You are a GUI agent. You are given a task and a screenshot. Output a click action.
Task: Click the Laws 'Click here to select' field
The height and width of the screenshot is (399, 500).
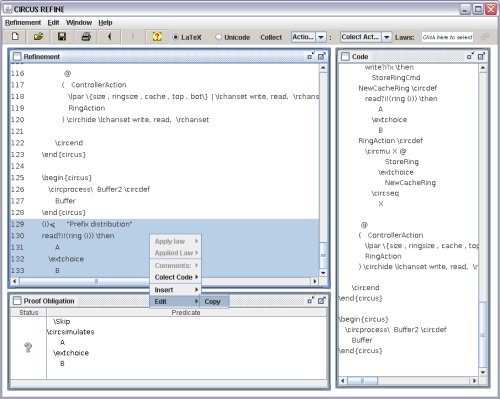(x=447, y=37)
